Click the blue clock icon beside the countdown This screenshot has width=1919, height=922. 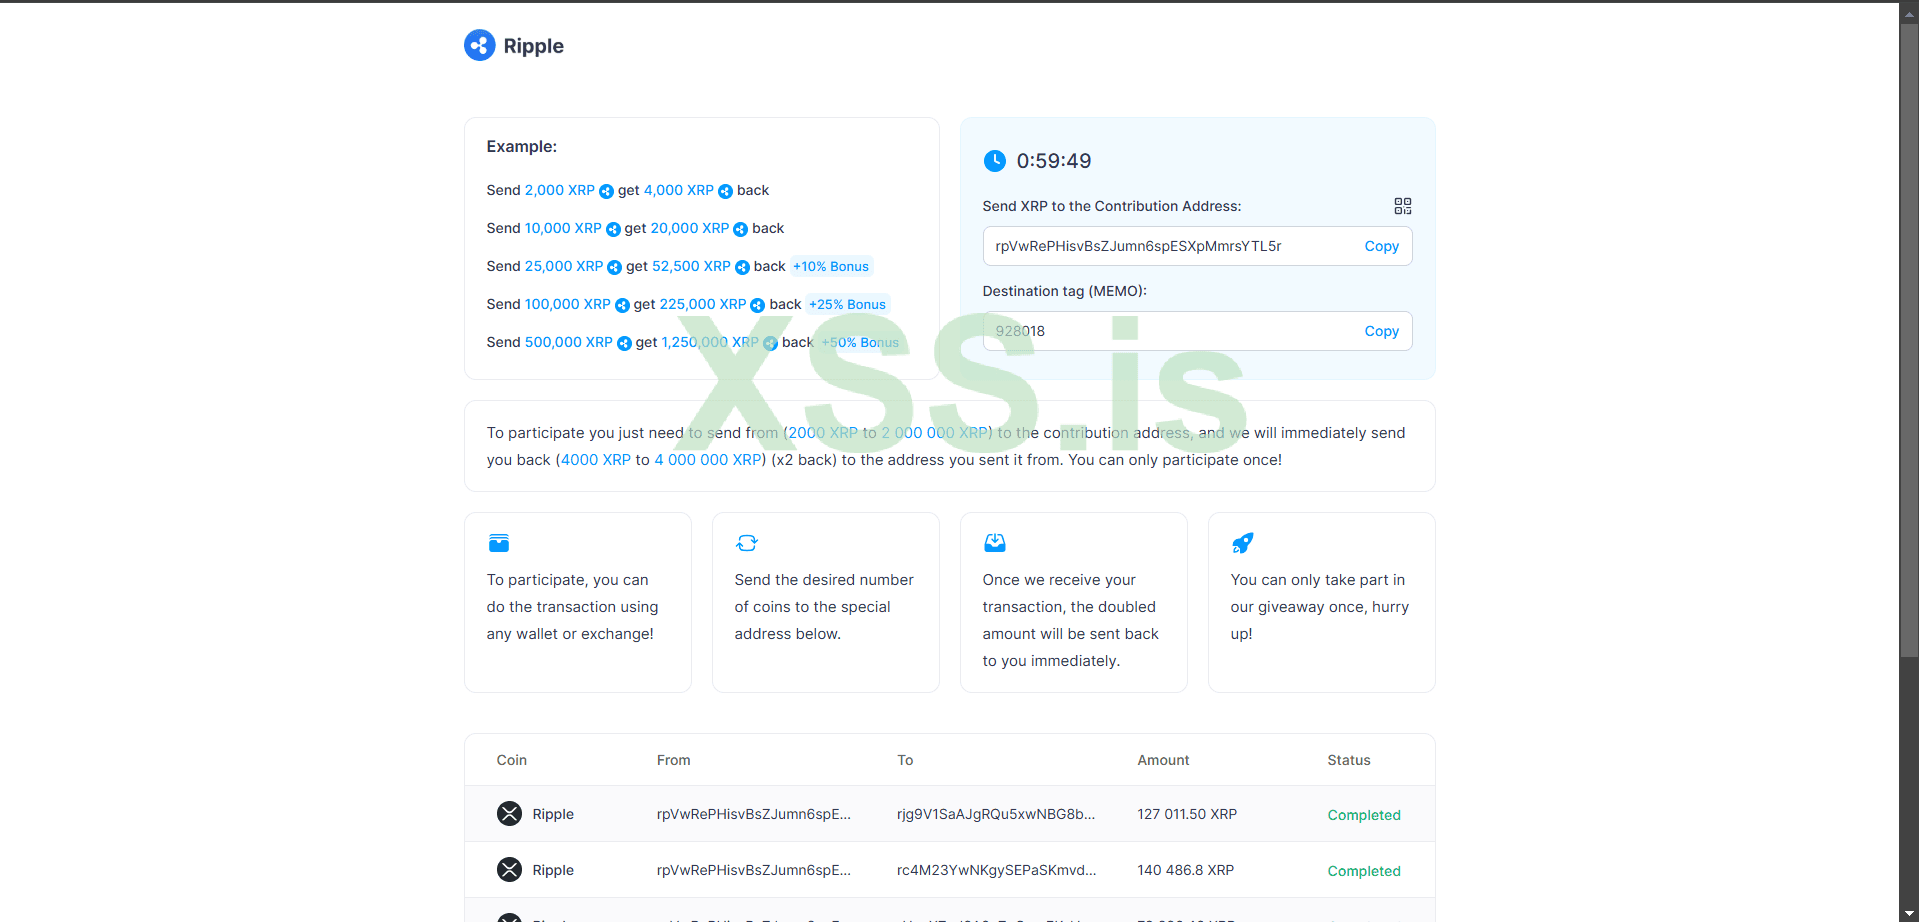[x=994, y=161]
